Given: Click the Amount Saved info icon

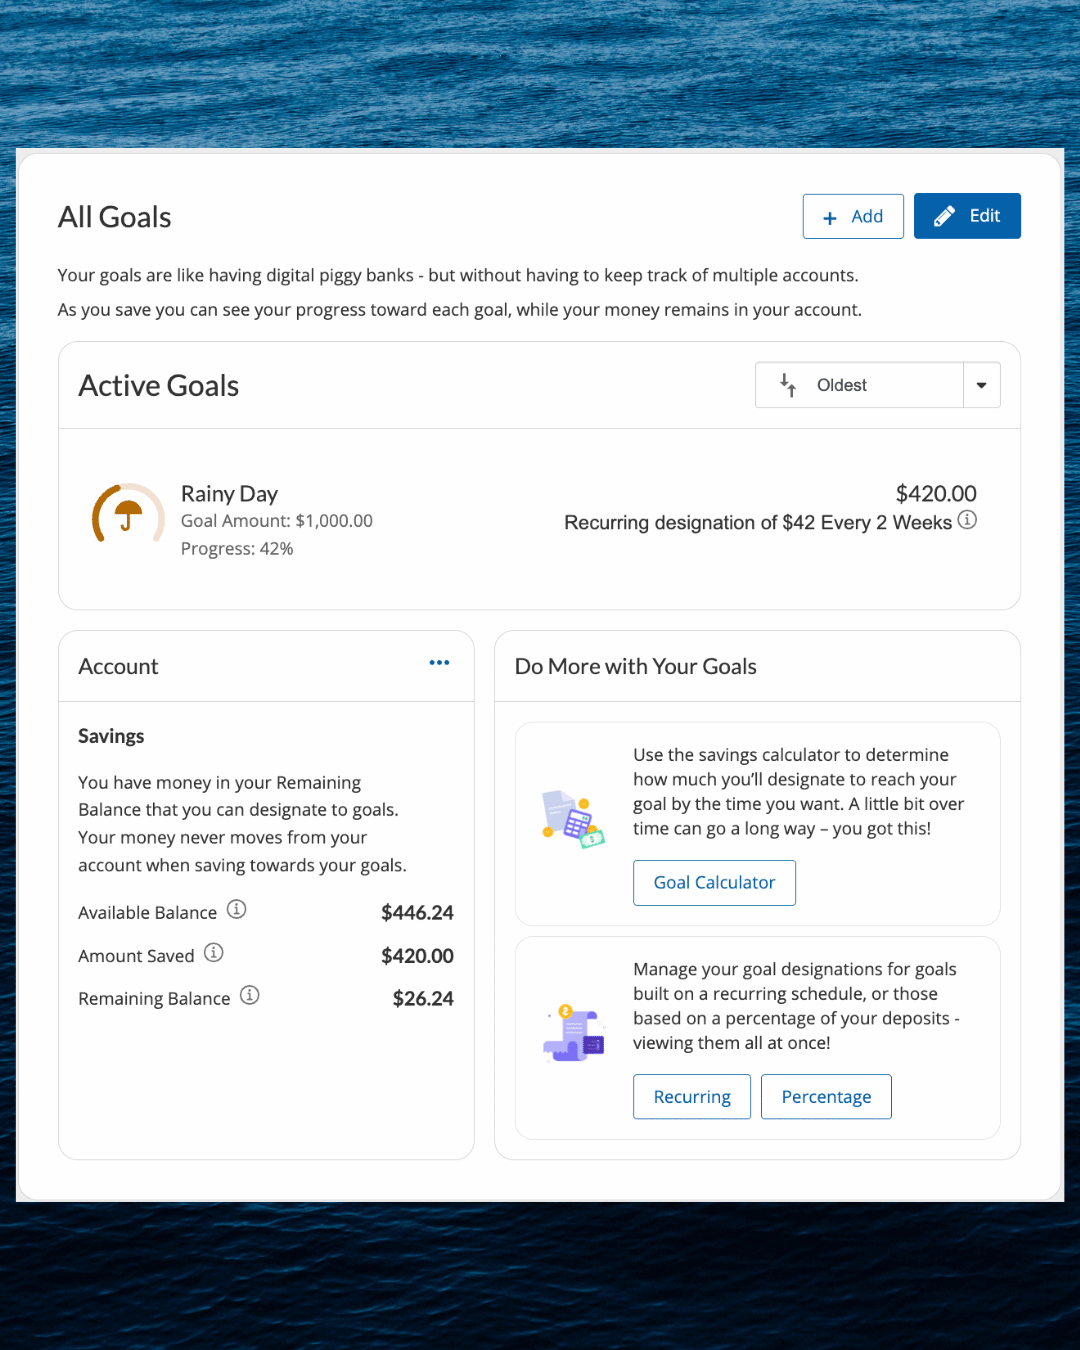Looking at the screenshot, I should pos(214,952).
